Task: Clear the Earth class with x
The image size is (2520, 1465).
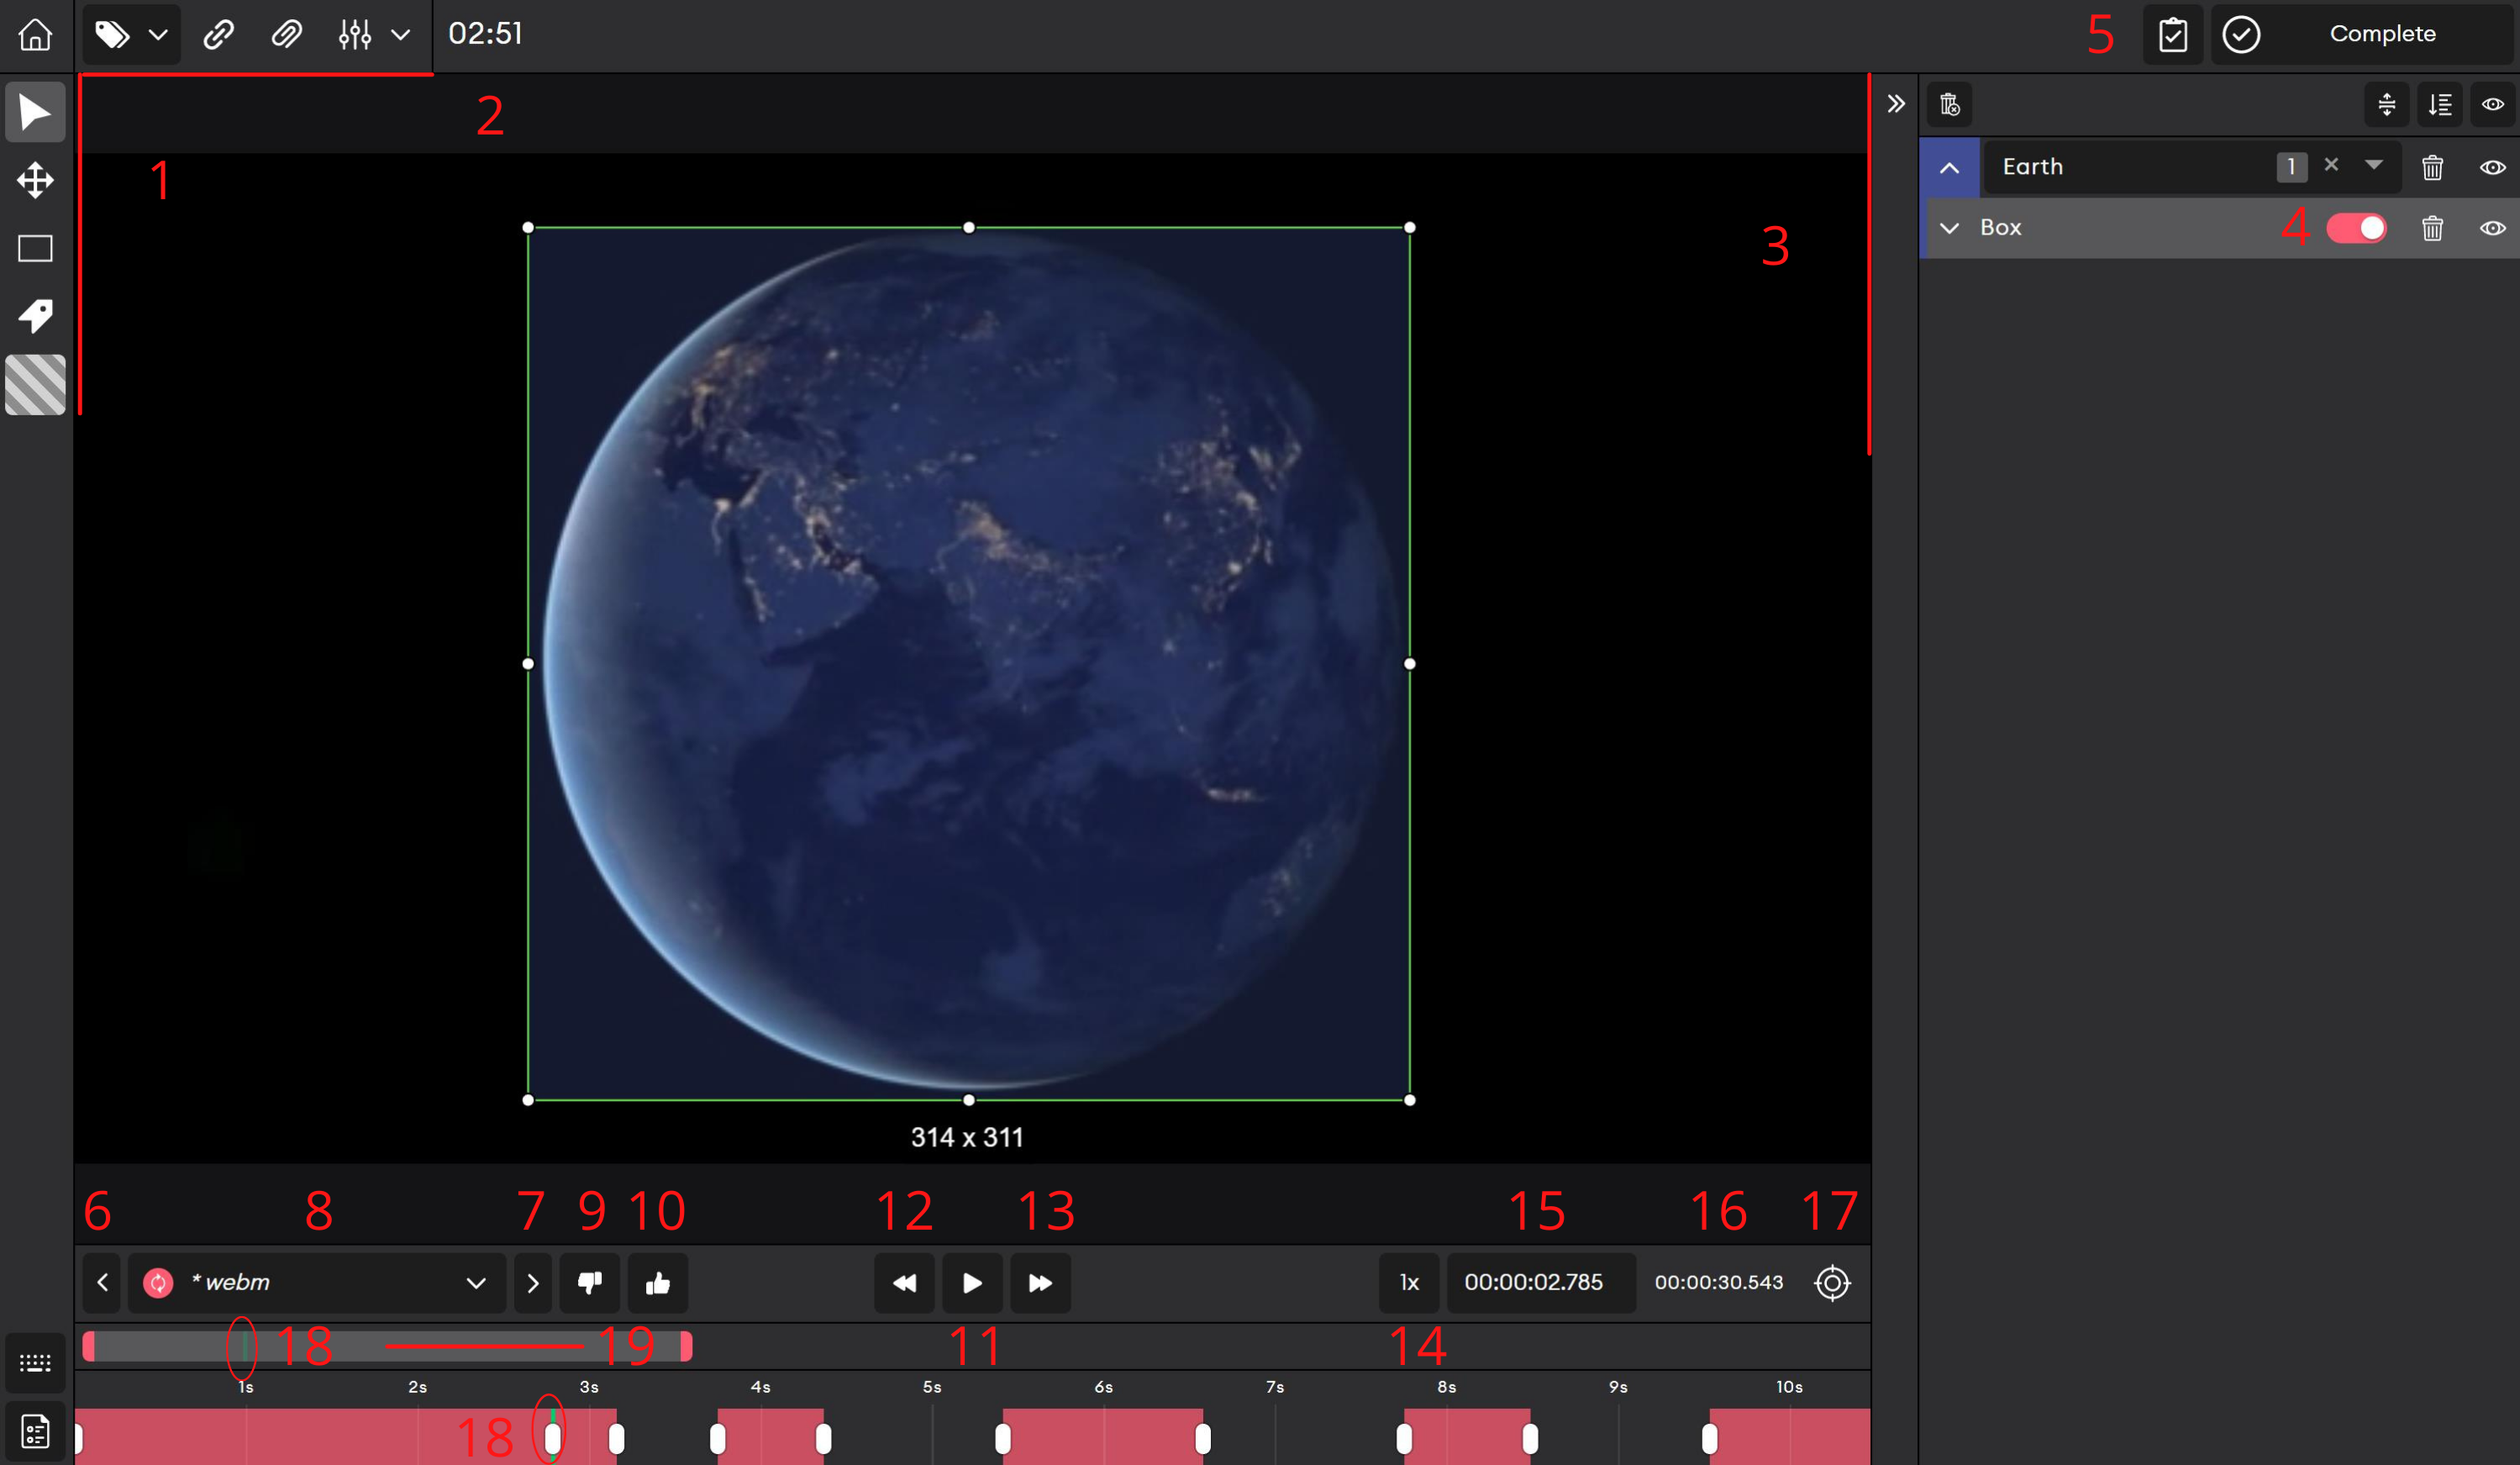Action: point(2331,165)
